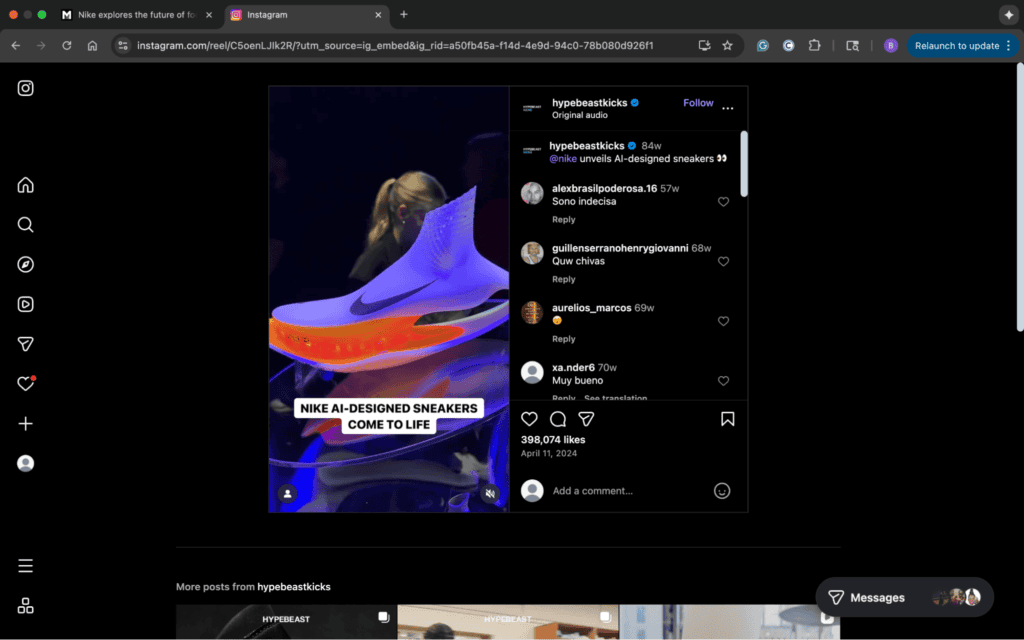Click the Grammarly extension icon in toolbar
Image resolution: width=1024 pixels, height=640 pixels.
(x=763, y=46)
